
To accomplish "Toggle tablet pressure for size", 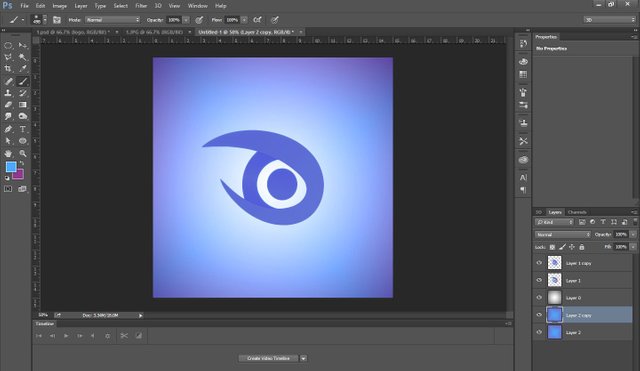I will pyautogui.click(x=275, y=20).
